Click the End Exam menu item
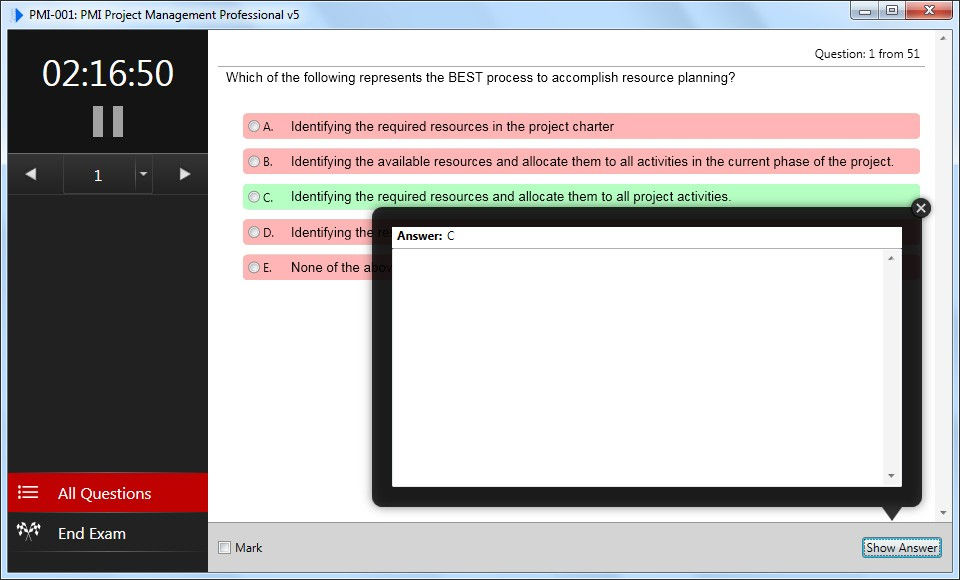This screenshot has height=580, width=960. point(108,533)
